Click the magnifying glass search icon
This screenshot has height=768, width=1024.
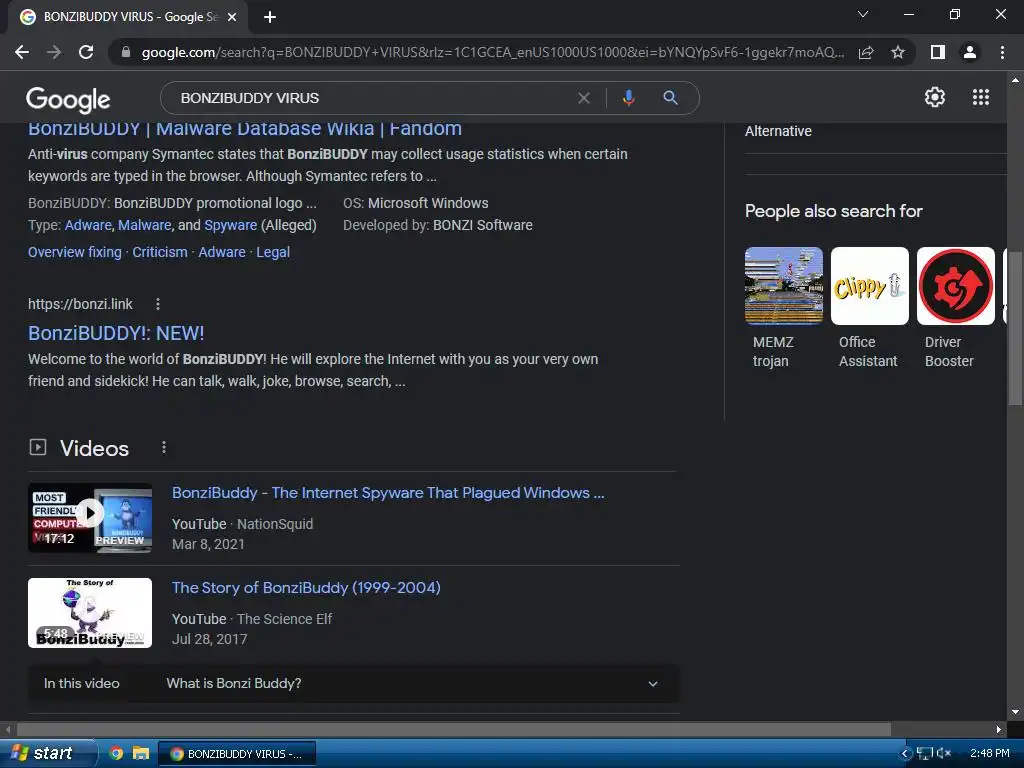670,98
